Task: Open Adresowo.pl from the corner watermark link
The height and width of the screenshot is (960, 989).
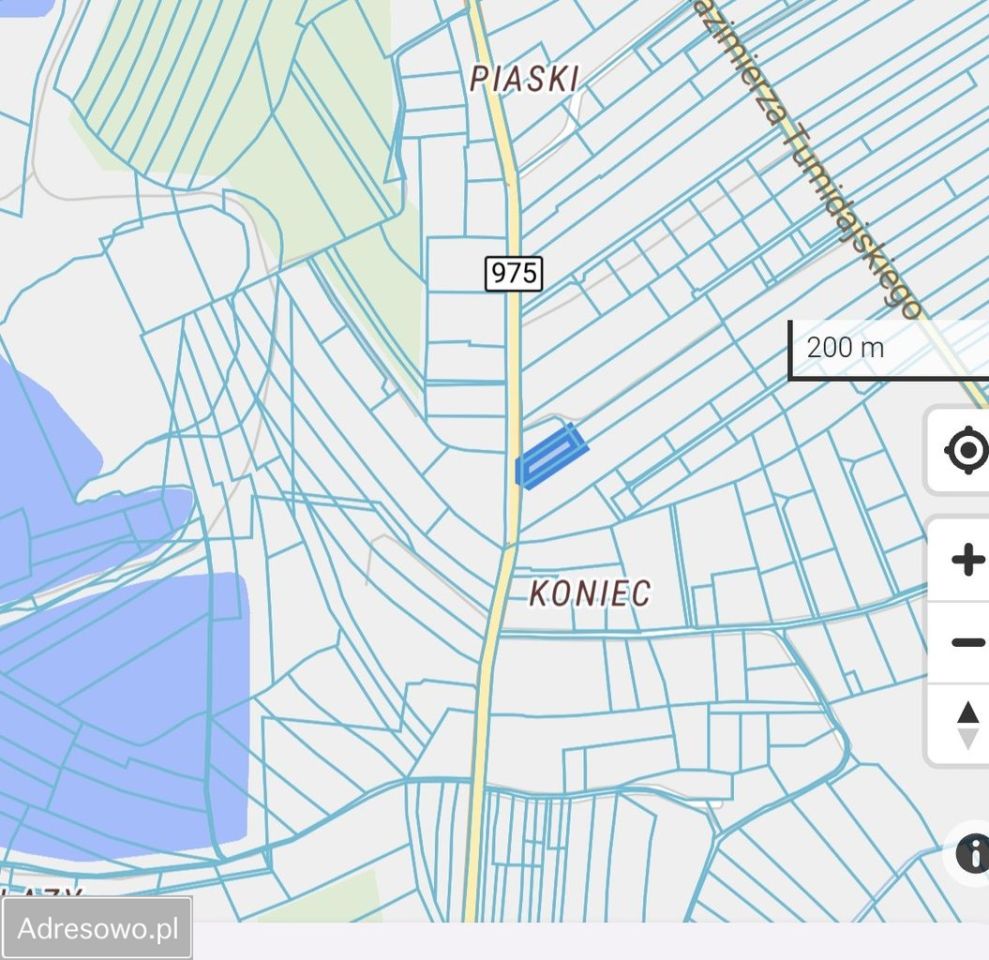Action: click(97, 929)
